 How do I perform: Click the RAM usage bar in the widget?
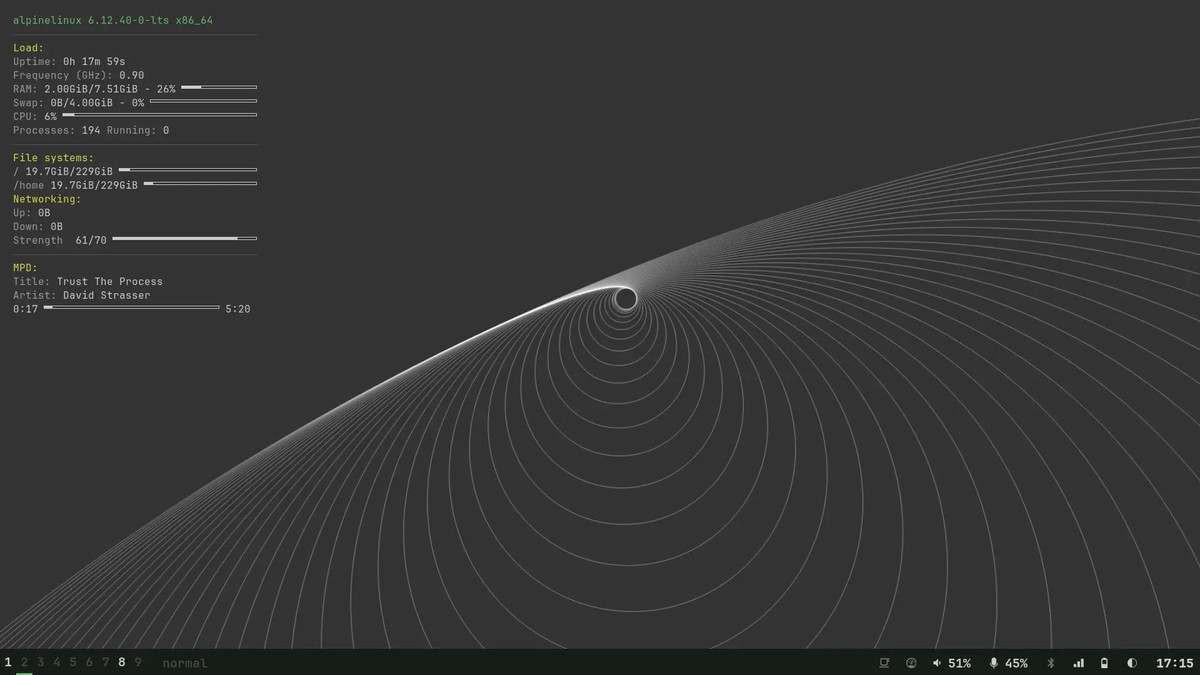tap(220, 87)
